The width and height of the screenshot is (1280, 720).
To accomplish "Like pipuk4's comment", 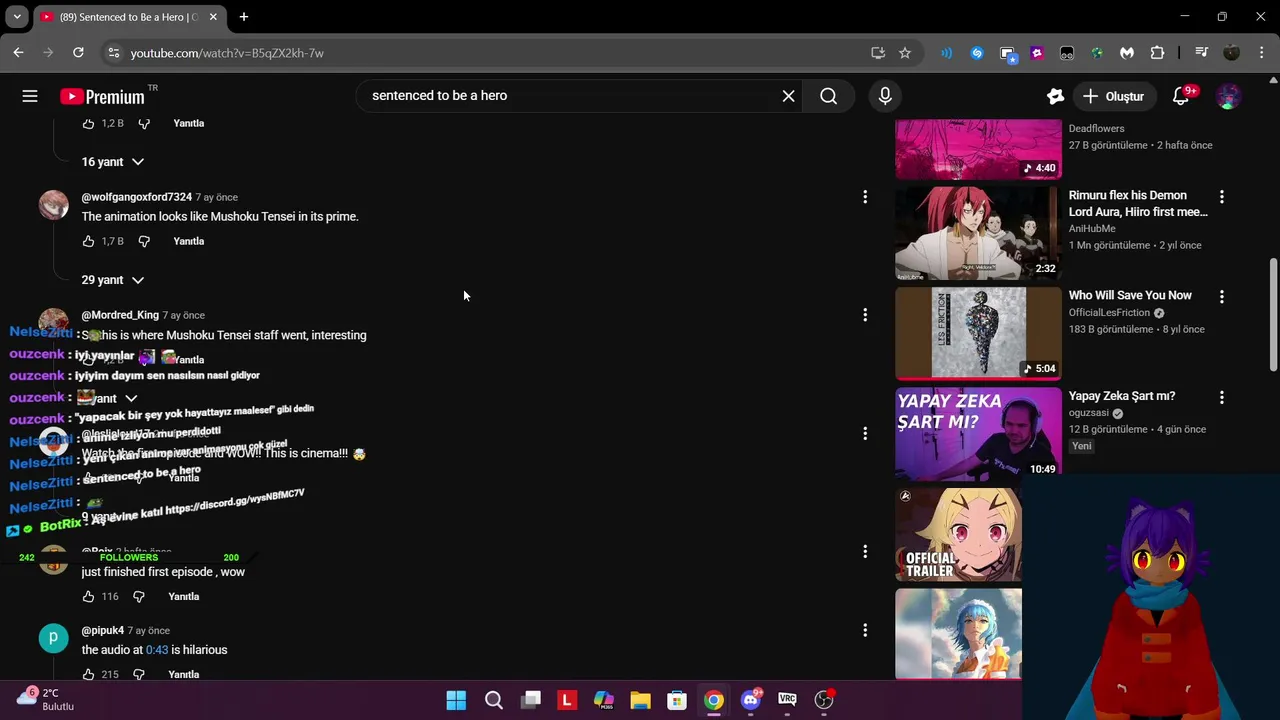I will pos(88,674).
